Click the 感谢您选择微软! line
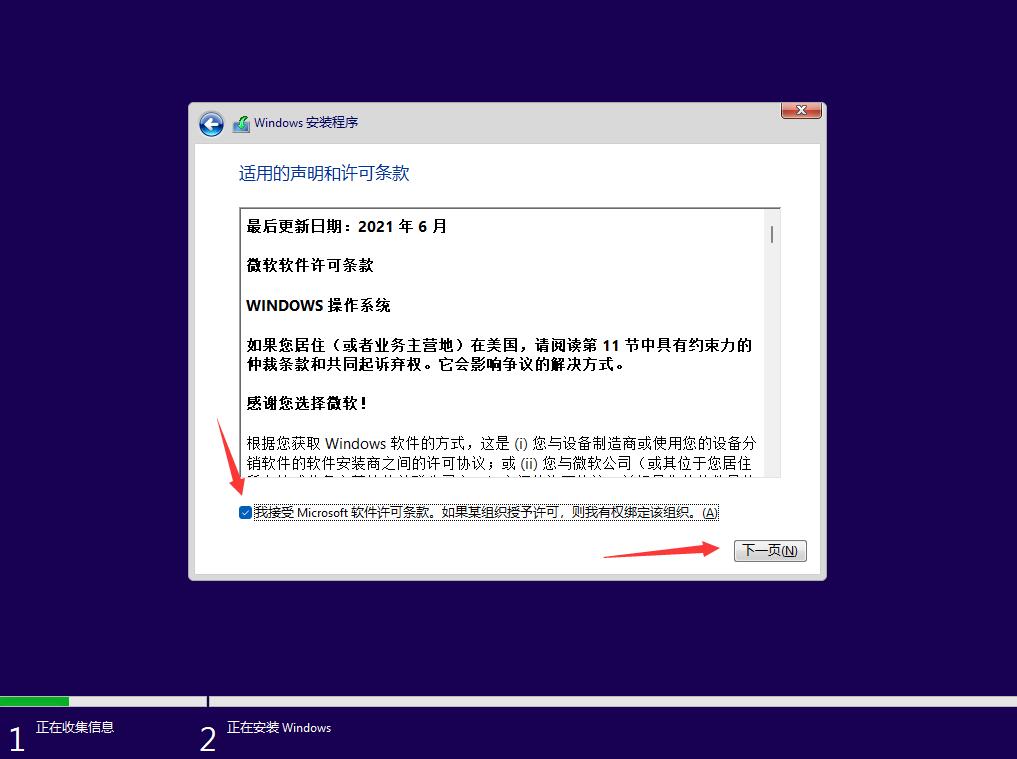This screenshot has width=1017, height=759. click(307, 403)
